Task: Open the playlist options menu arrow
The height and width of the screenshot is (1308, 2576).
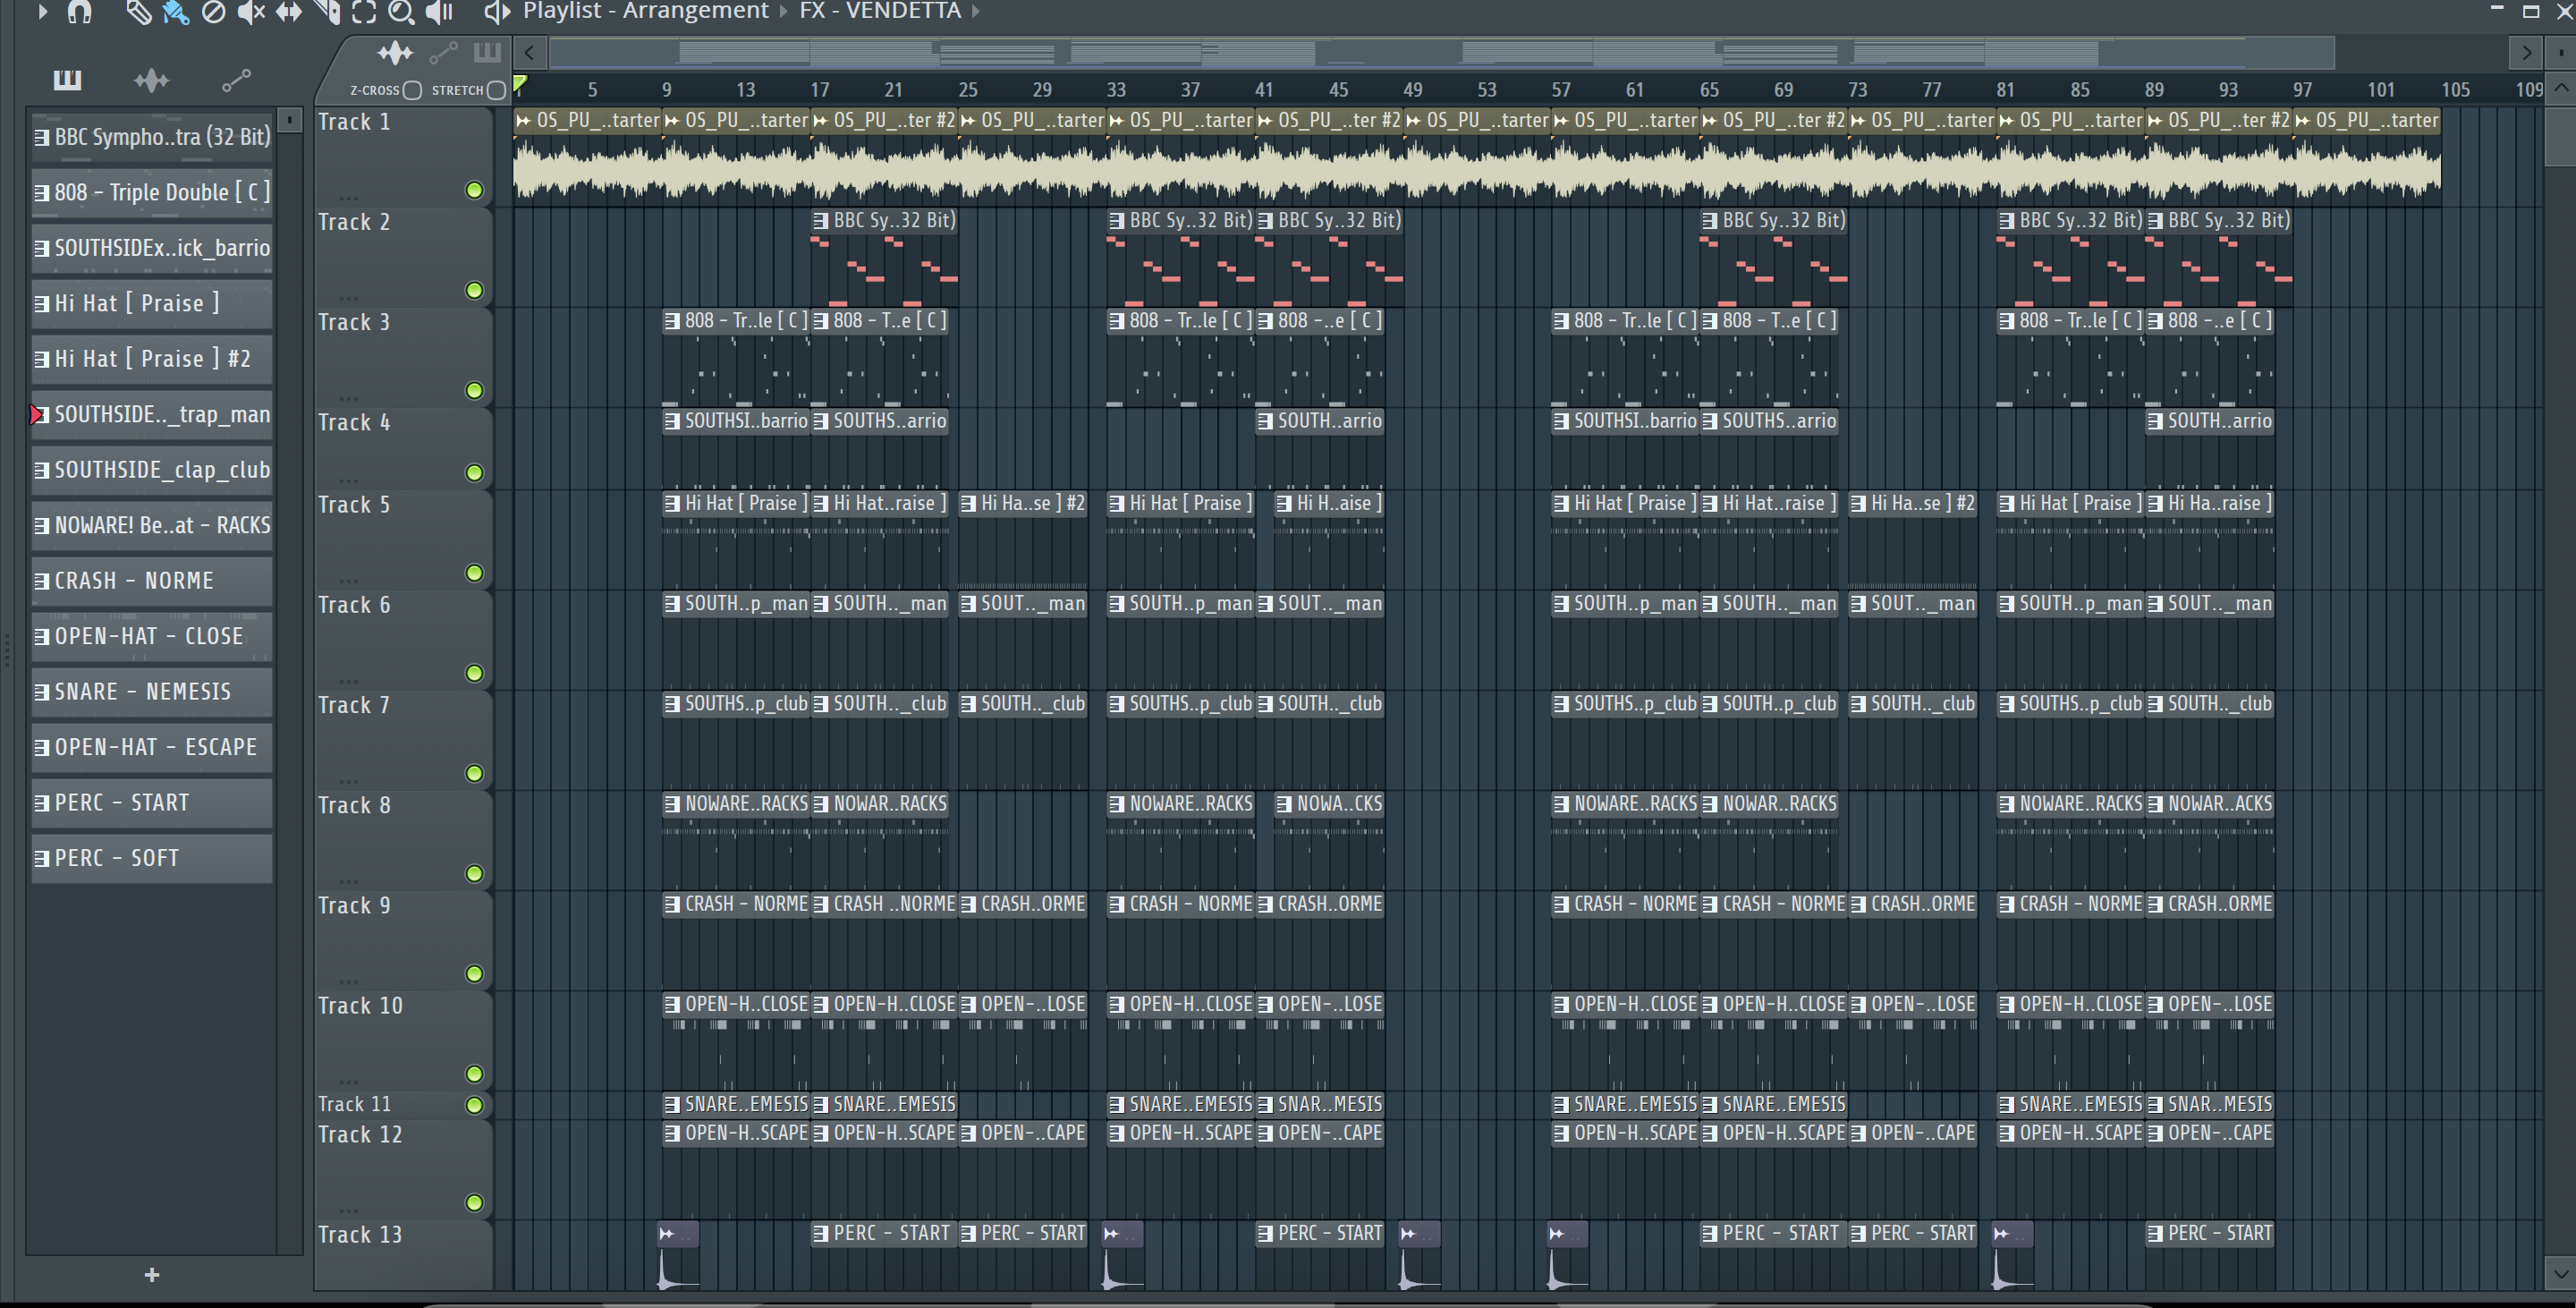Action: [x=42, y=12]
